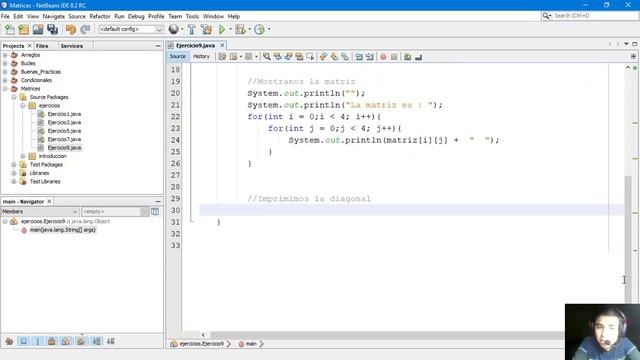Toggle the Navigator Javadoc window icon beside filter
The width and height of the screenshot is (640, 360).
(x=155, y=211)
